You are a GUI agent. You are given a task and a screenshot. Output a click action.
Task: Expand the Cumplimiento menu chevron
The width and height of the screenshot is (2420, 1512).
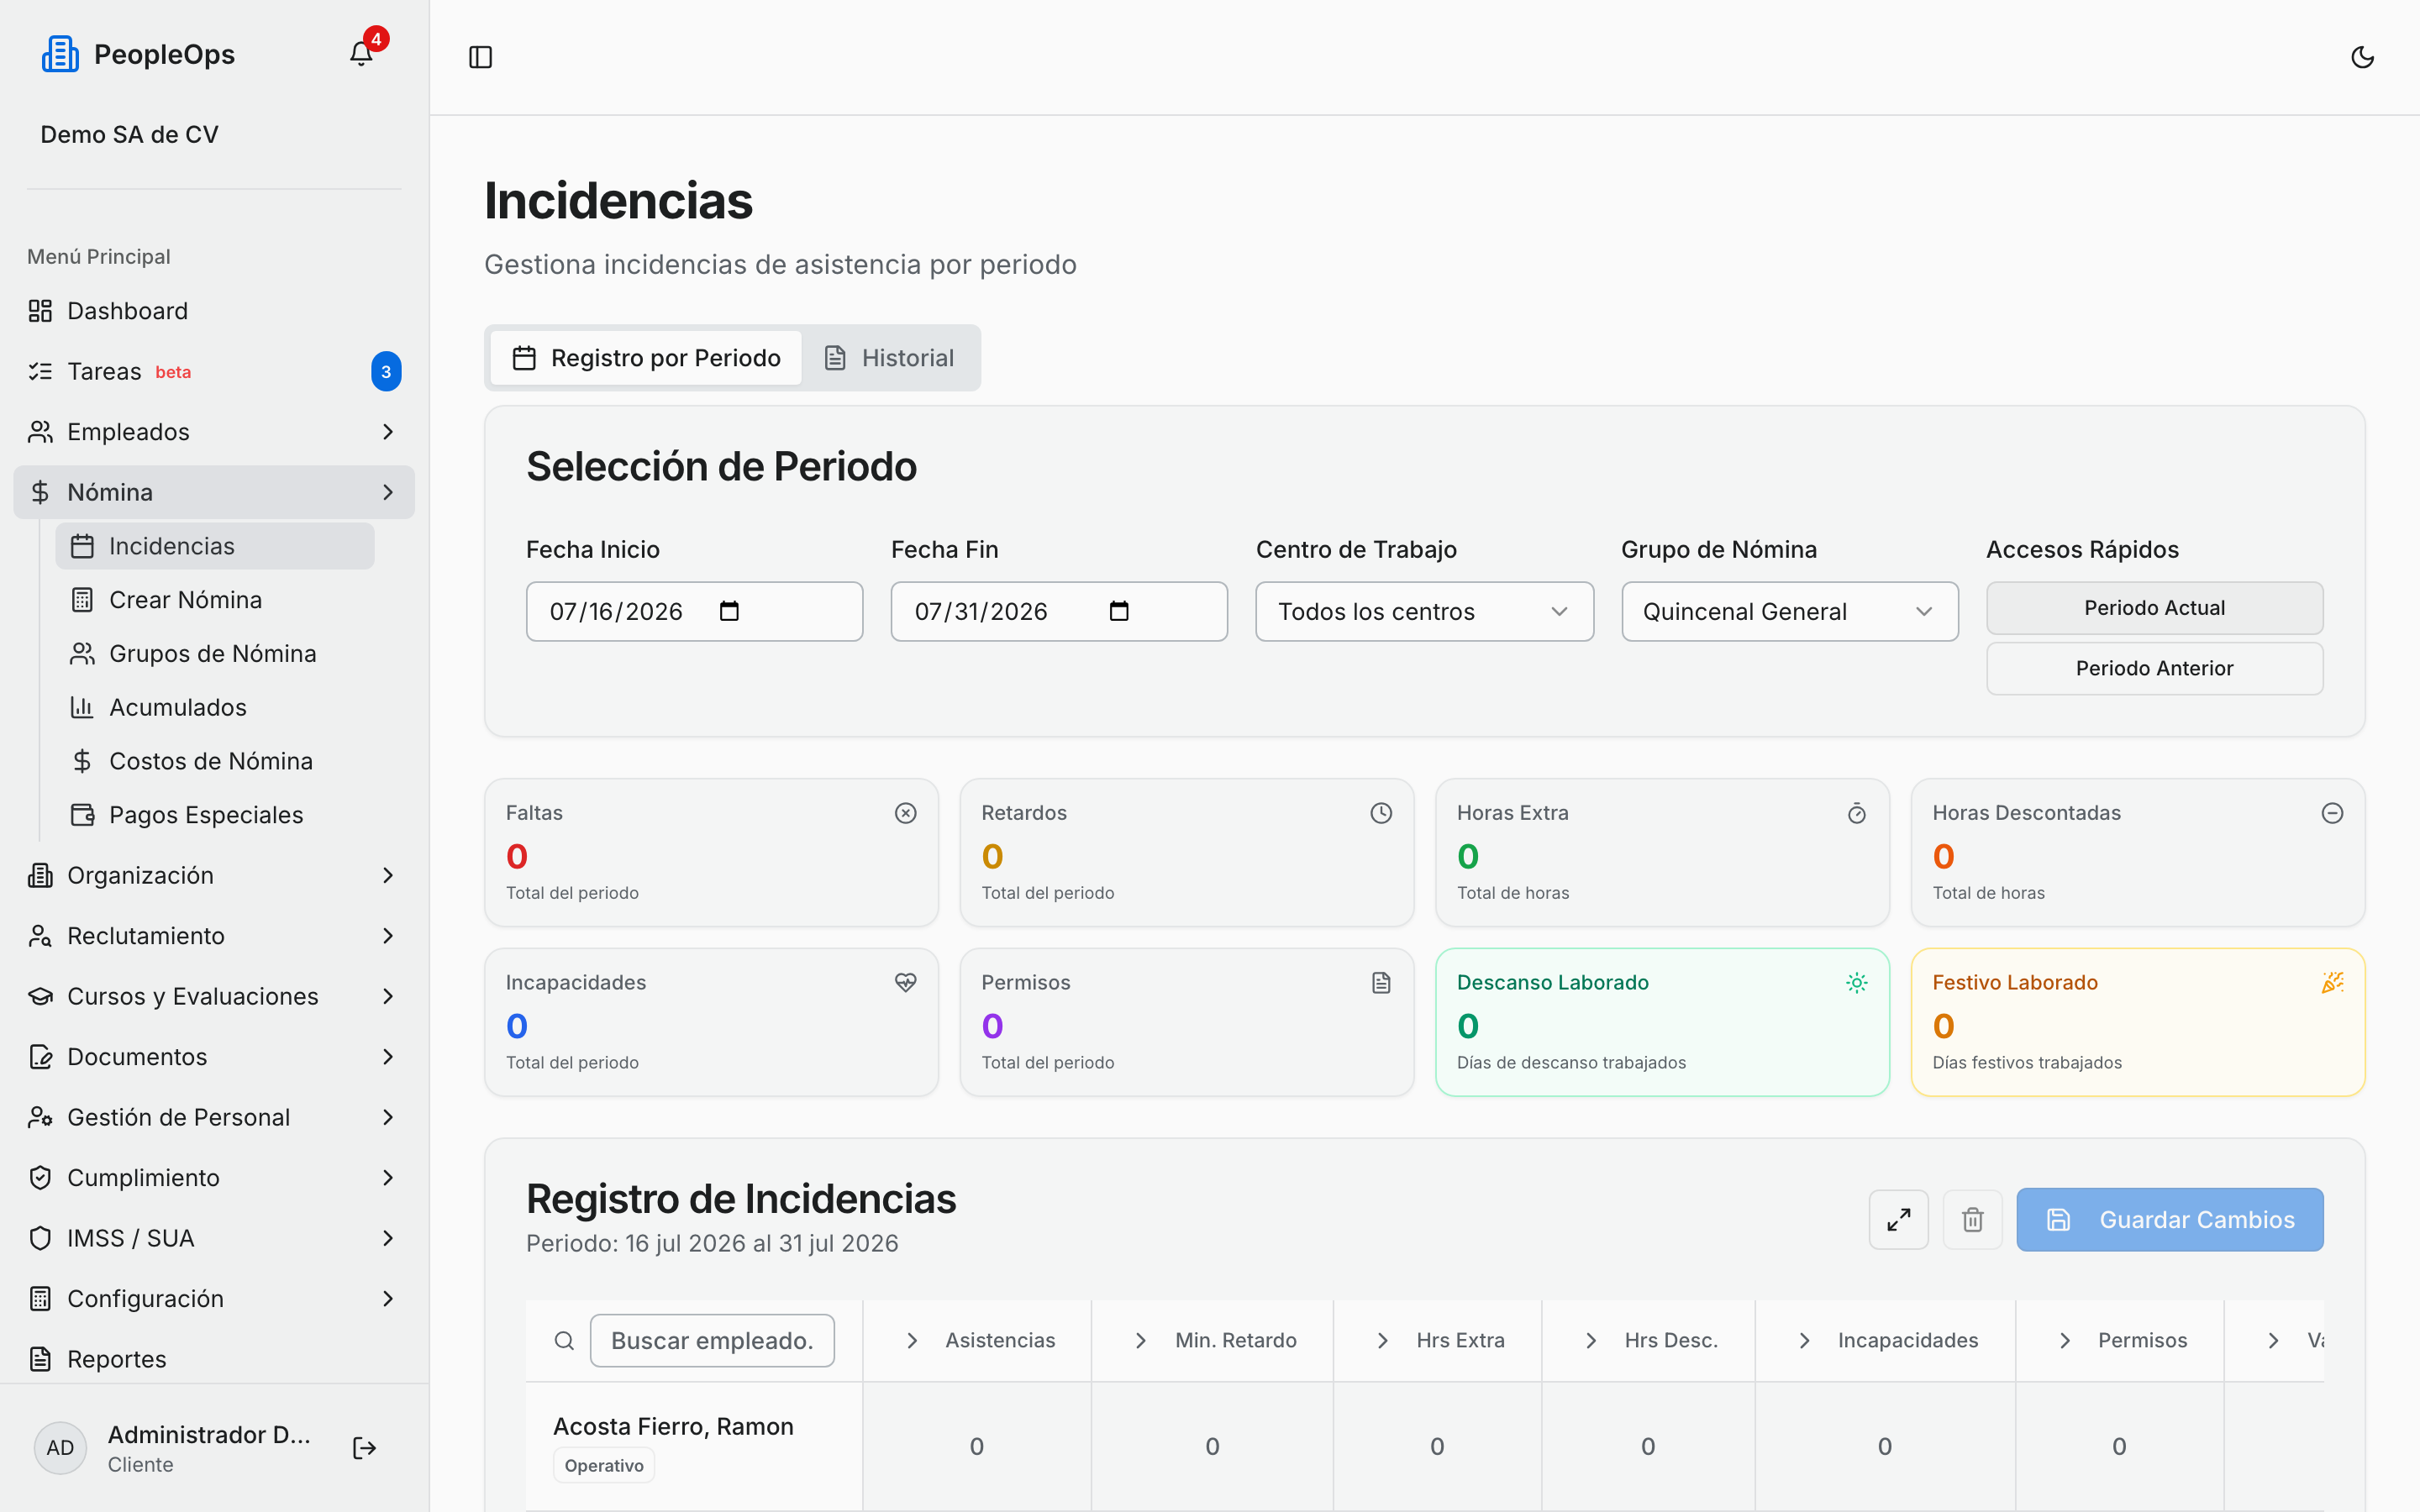tap(388, 1178)
